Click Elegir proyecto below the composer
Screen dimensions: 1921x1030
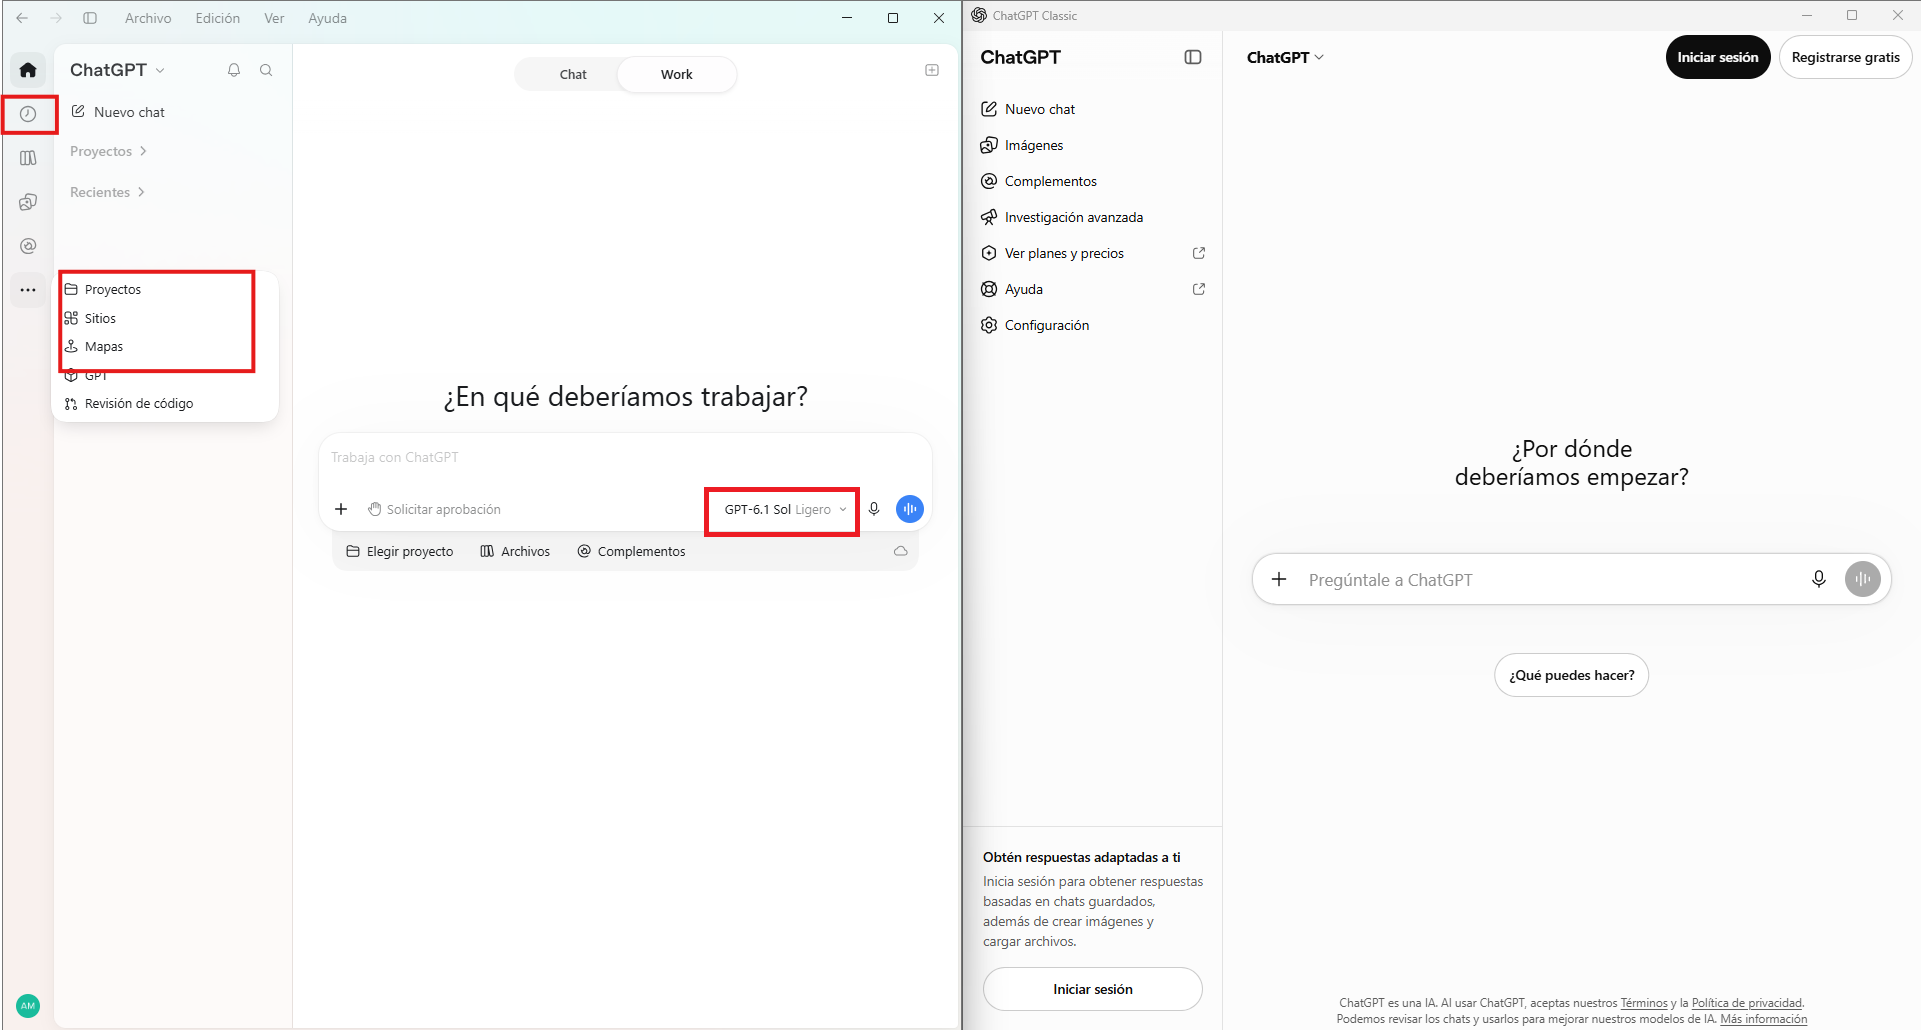(x=400, y=551)
